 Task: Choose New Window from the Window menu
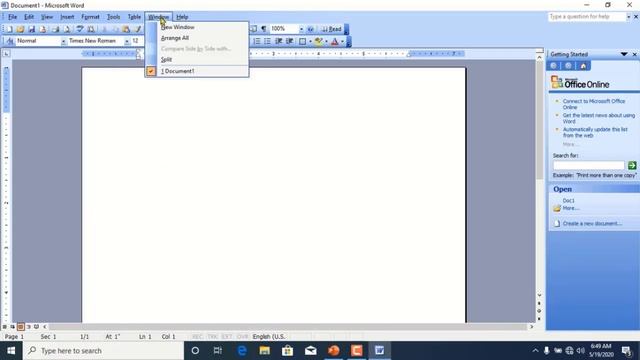pyautogui.click(x=197, y=27)
